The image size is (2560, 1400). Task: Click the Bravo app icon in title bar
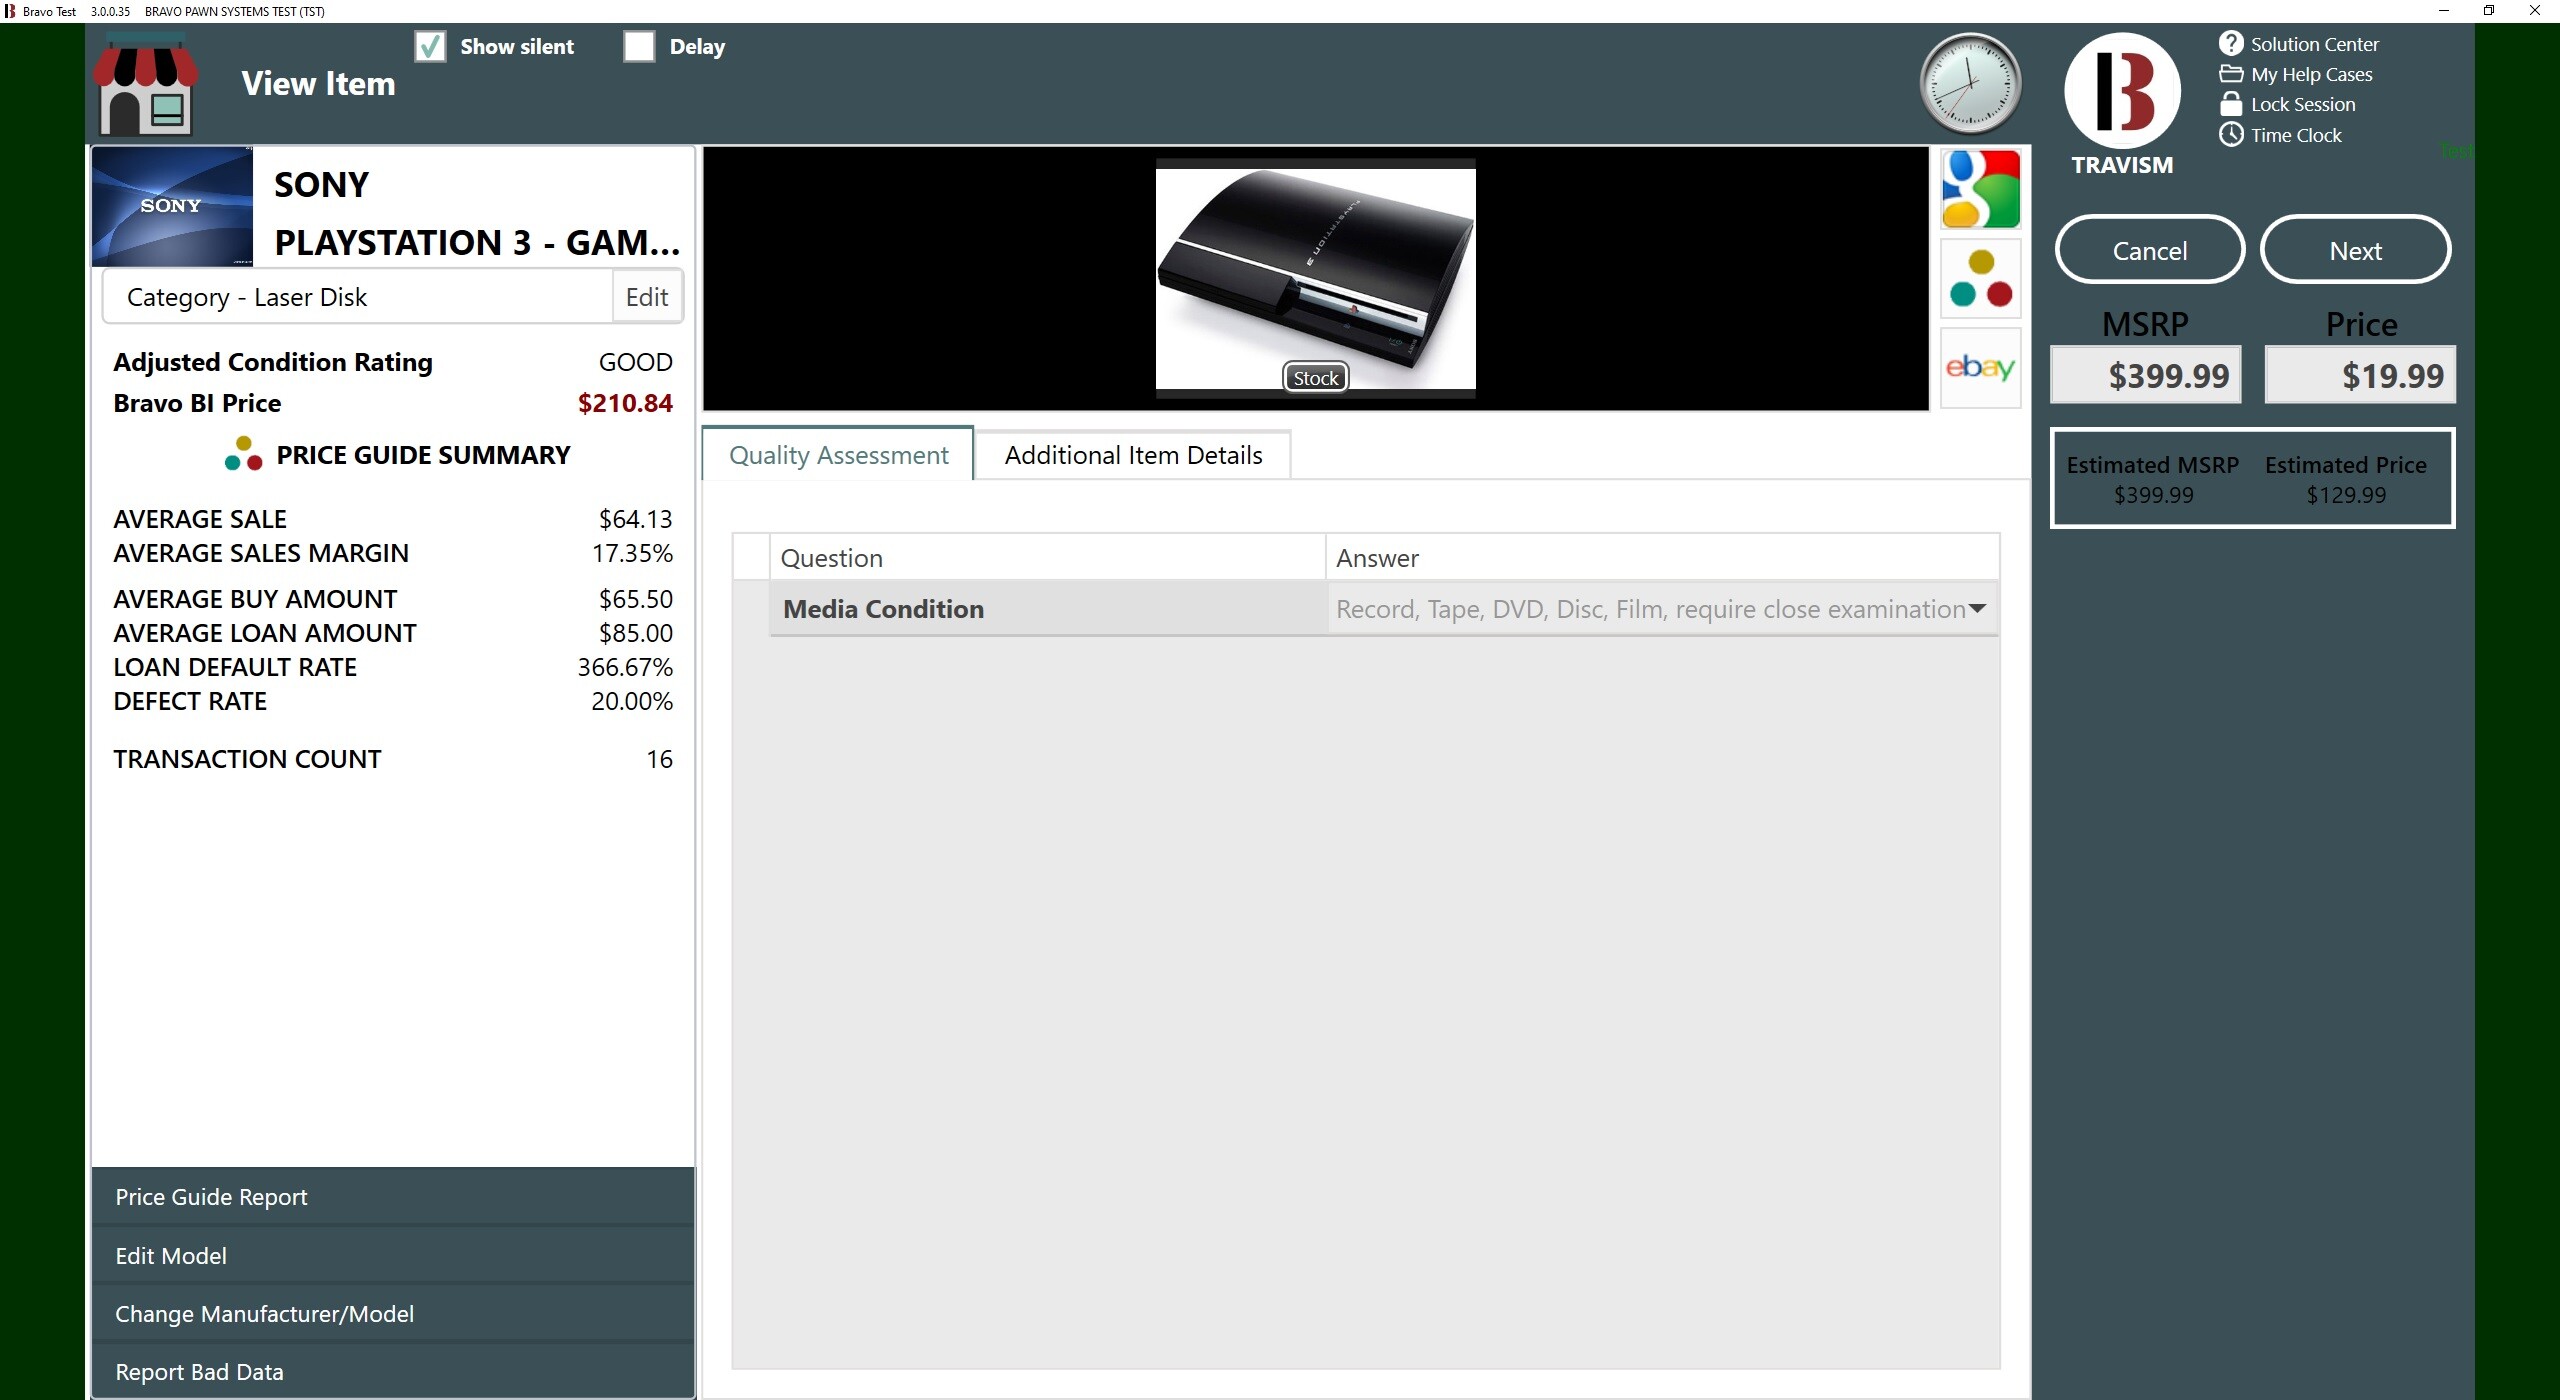9,11
